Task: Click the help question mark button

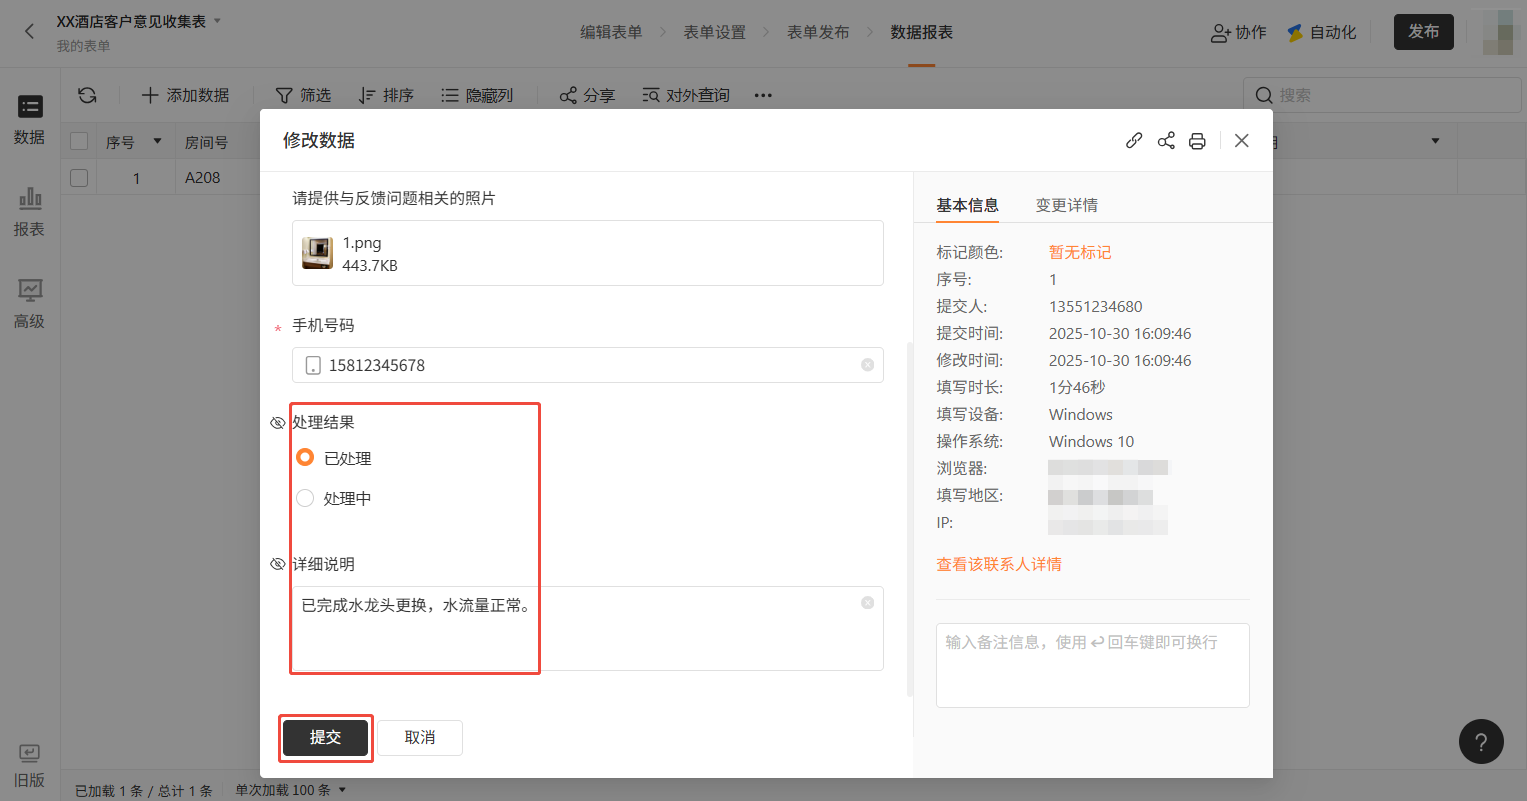Action: (x=1481, y=742)
